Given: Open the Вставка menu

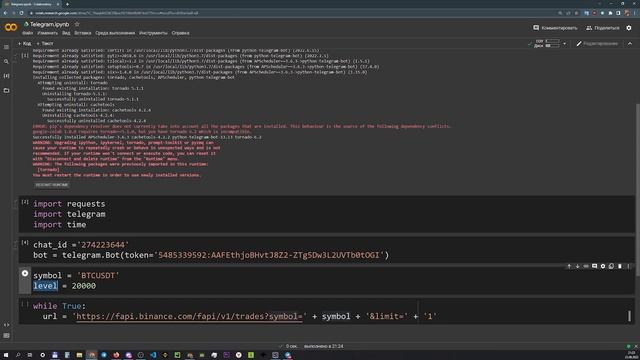Looking at the screenshot, I should coord(82,33).
